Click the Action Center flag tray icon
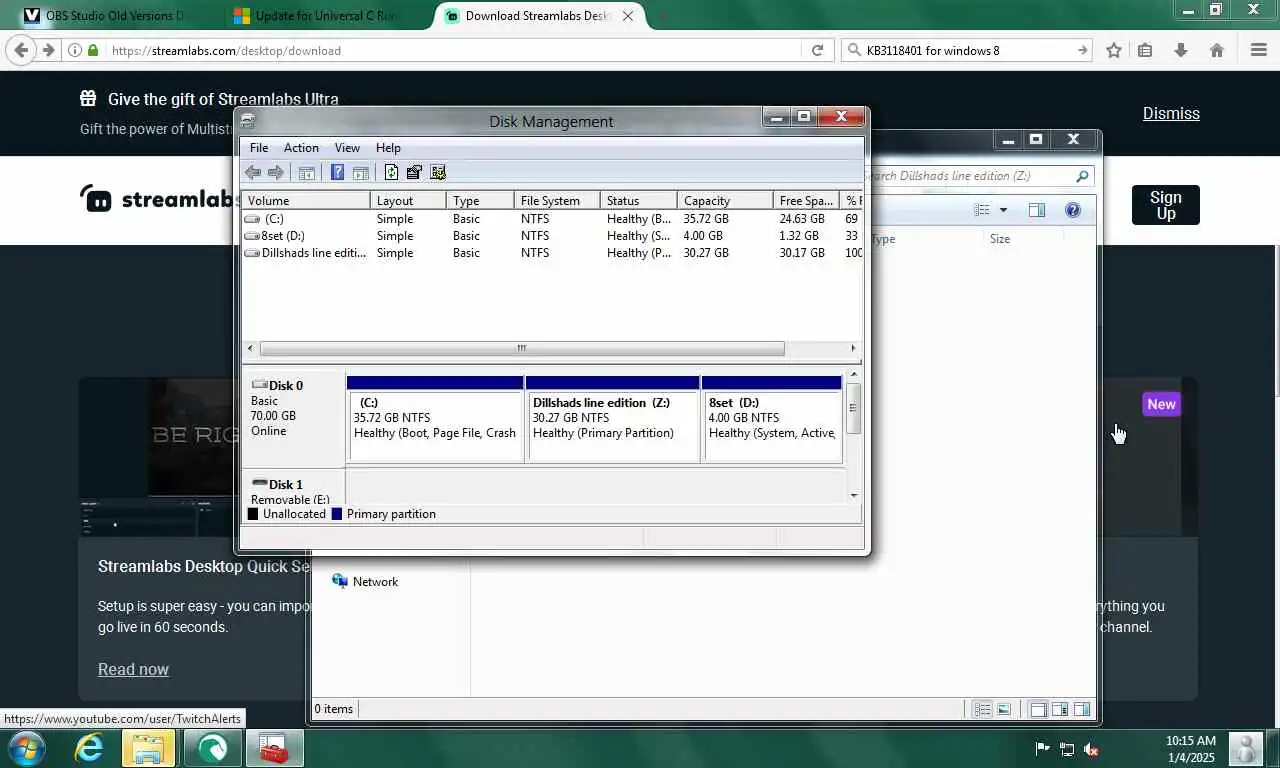The image size is (1280, 768). pyautogui.click(x=1042, y=749)
